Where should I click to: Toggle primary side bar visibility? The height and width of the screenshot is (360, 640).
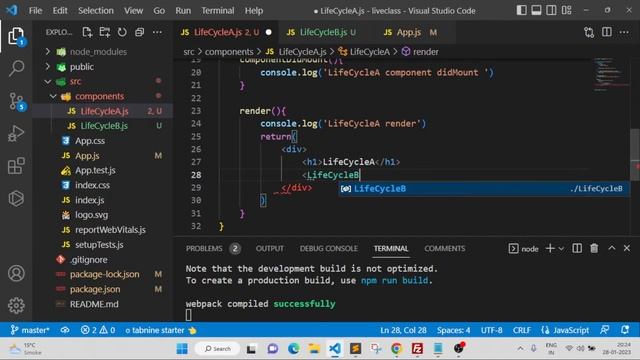point(522,10)
